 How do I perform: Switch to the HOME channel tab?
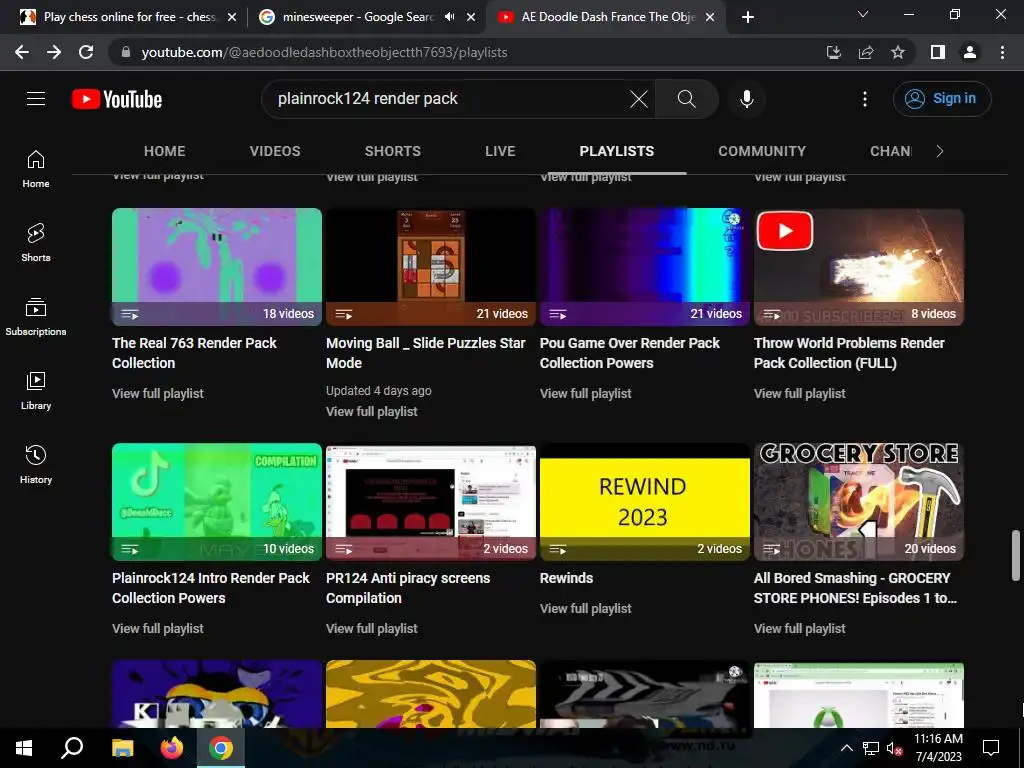[165, 151]
